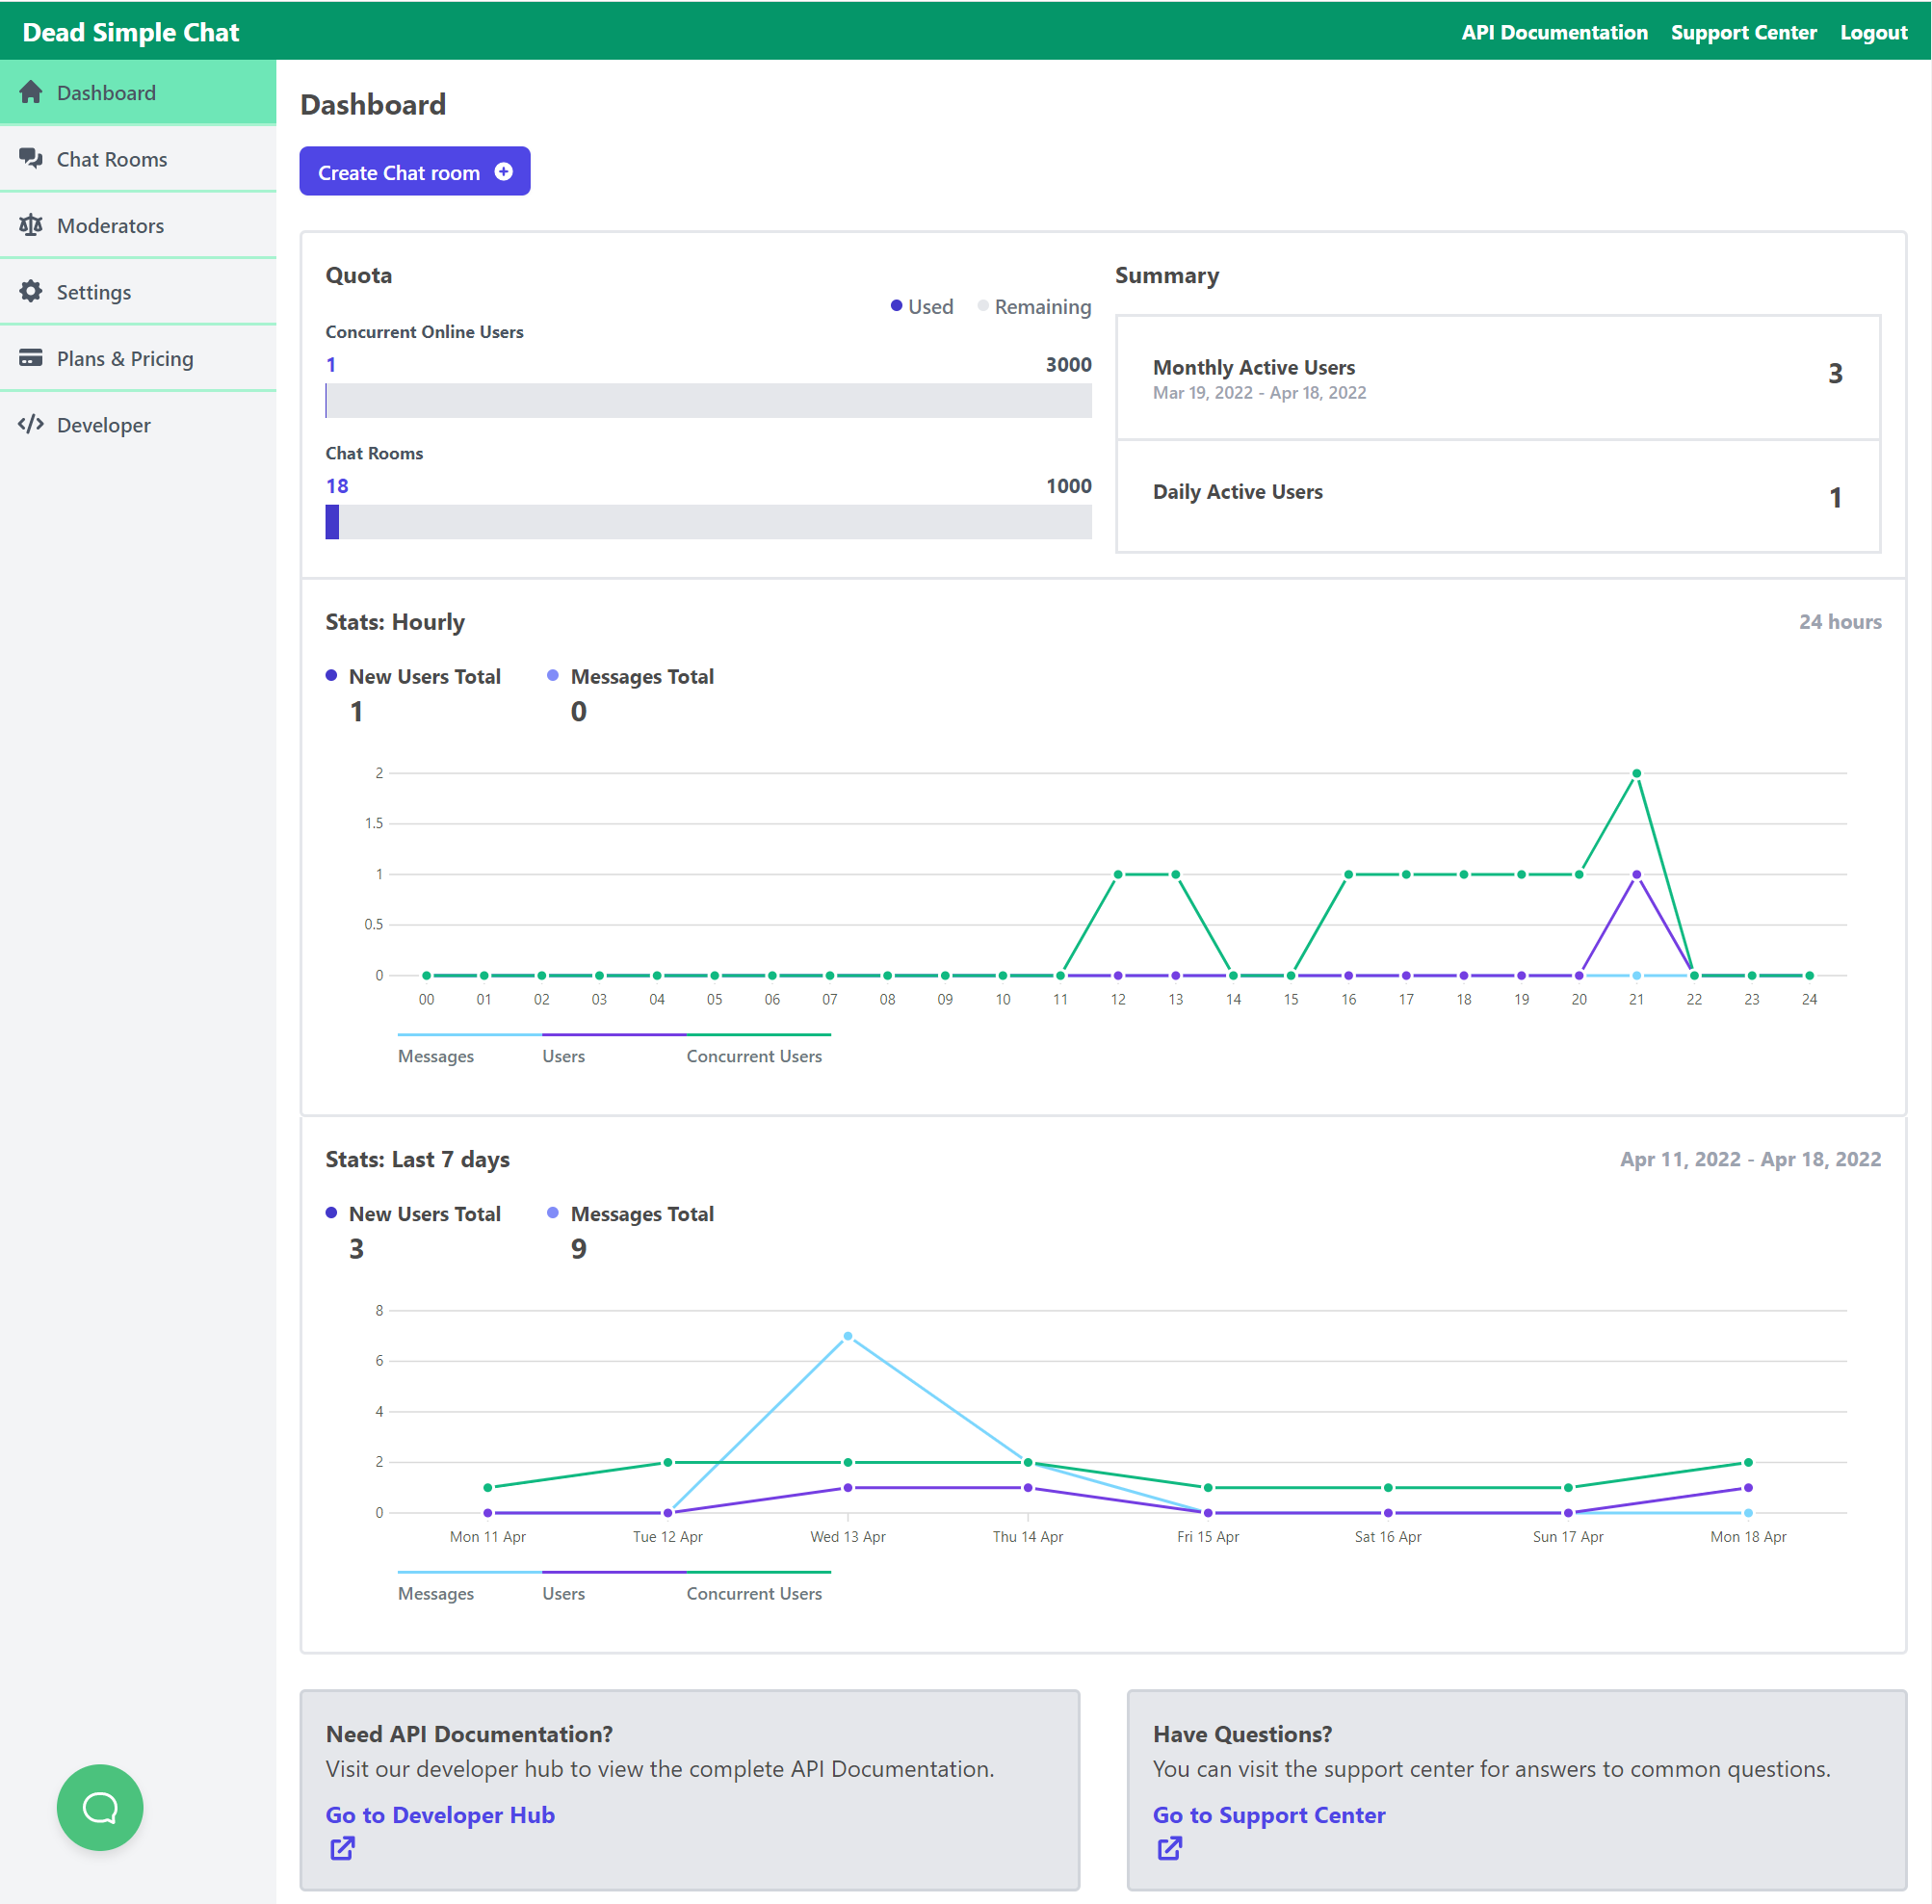
Task: Toggle Messages series in hourly chart legend
Action: (x=436, y=1056)
